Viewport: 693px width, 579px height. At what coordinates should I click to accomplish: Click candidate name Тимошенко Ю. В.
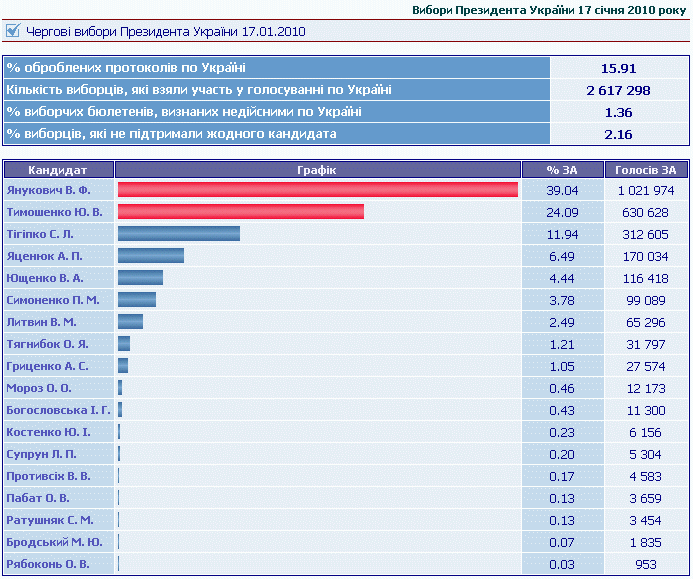point(54,212)
